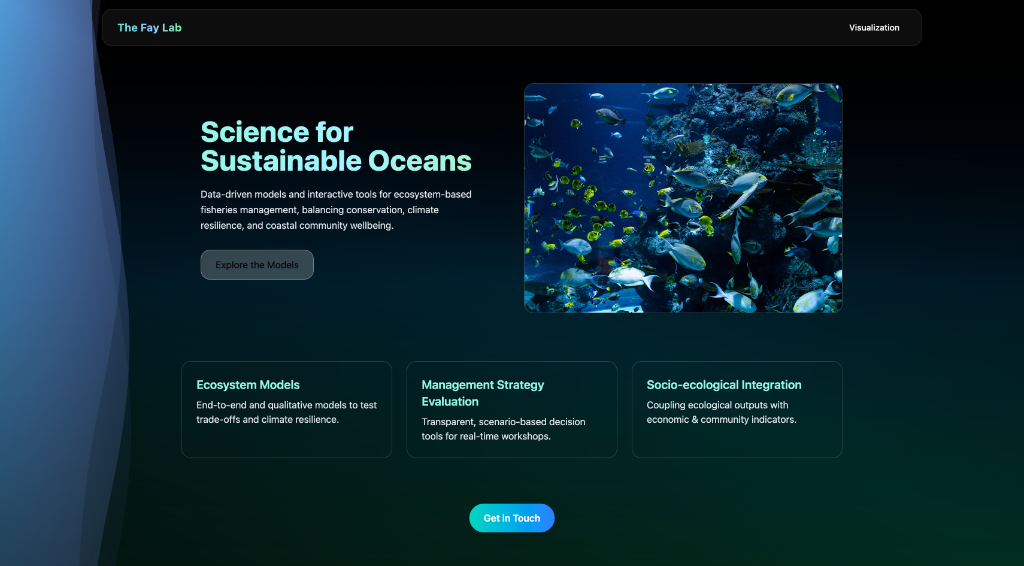Select the Socio-ecological Integration card title
1024x566 pixels.
[x=723, y=385]
